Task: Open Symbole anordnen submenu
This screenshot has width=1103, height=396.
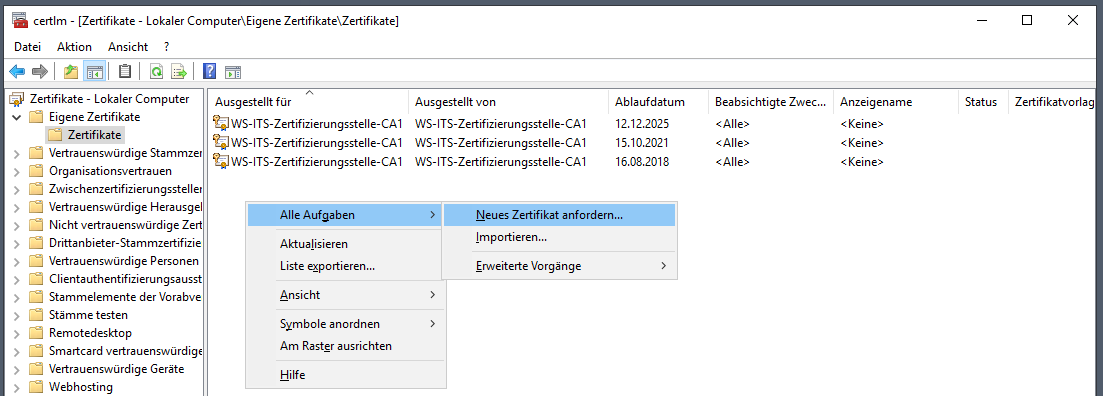Action: coord(345,324)
